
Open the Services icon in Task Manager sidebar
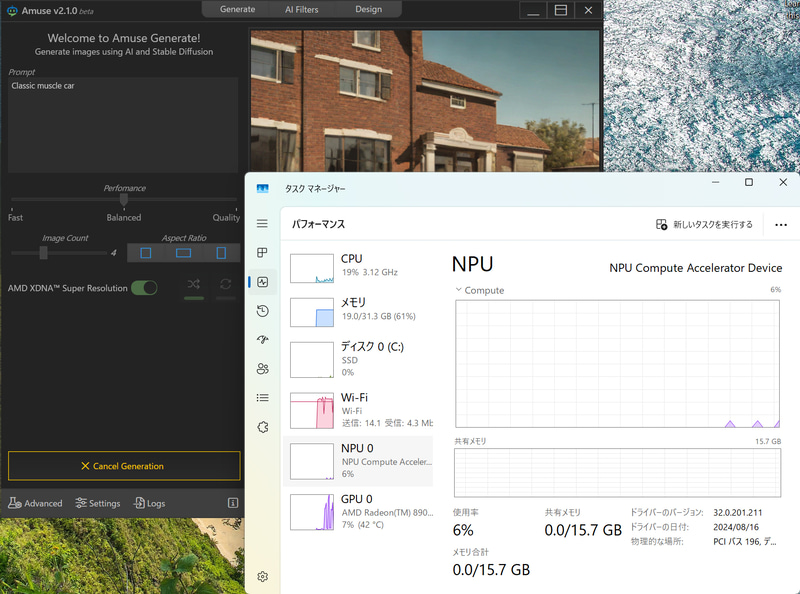tap(263, 427)
